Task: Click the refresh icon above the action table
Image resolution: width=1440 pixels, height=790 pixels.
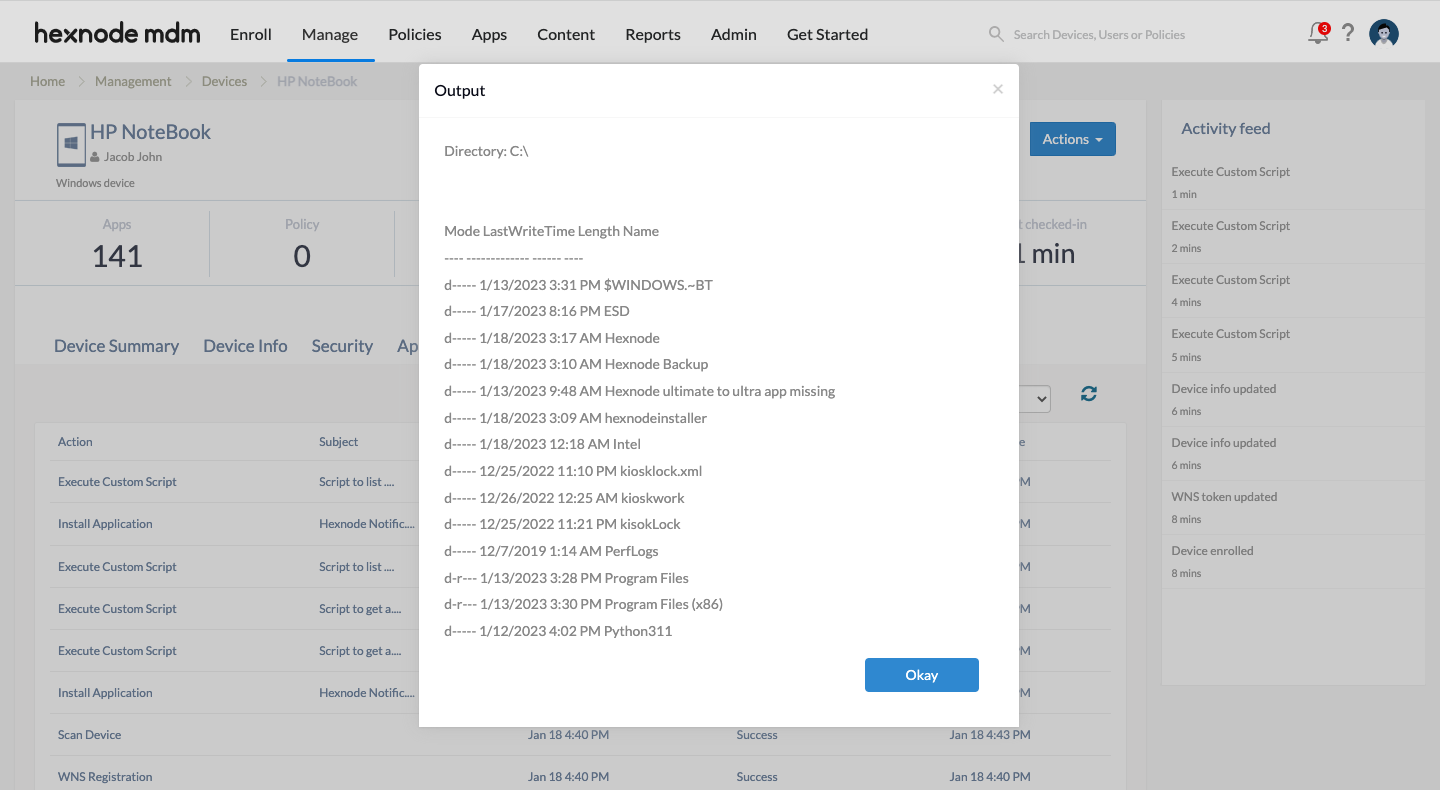Action: click(1089, 394)
